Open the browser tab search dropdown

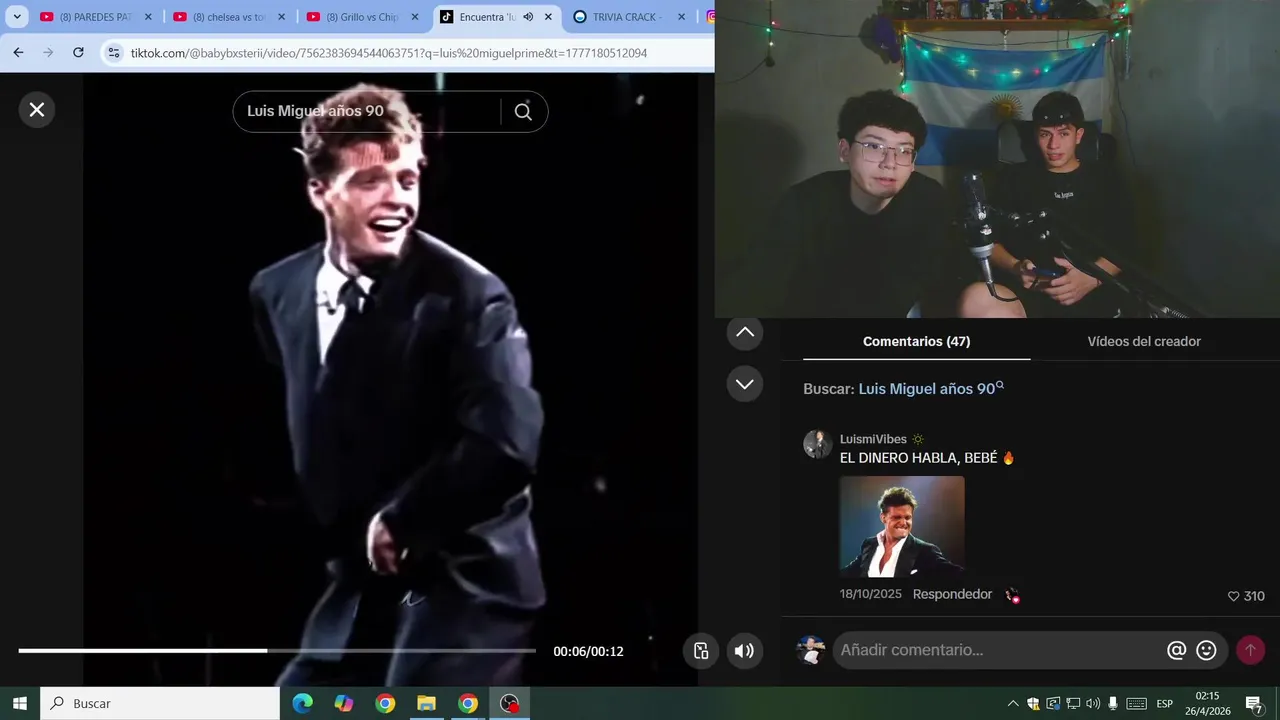[17, 17]
